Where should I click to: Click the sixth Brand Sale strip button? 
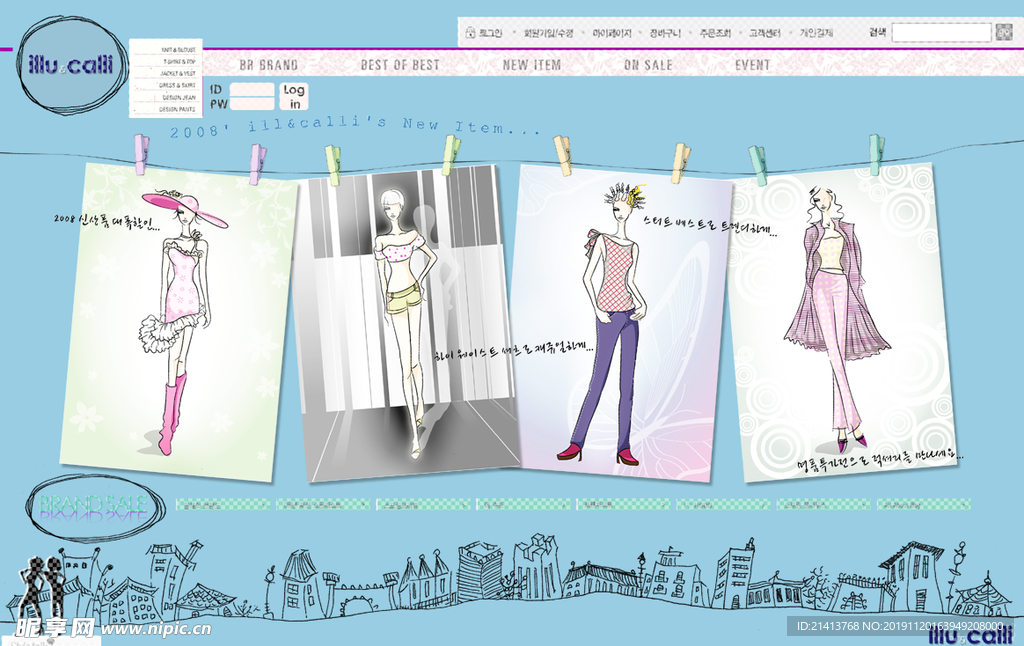(724, 504)
